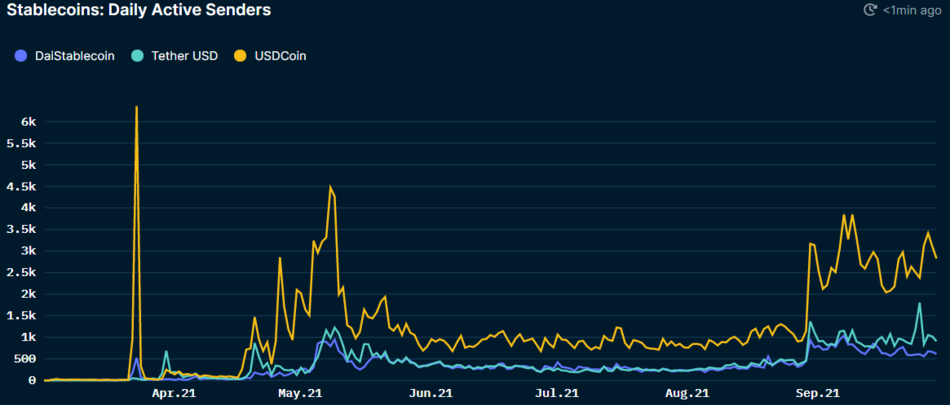Viewport: 950px width, 405px height.
Task: Click the purple DaiStablecoin legend dot
Action: 21,56
